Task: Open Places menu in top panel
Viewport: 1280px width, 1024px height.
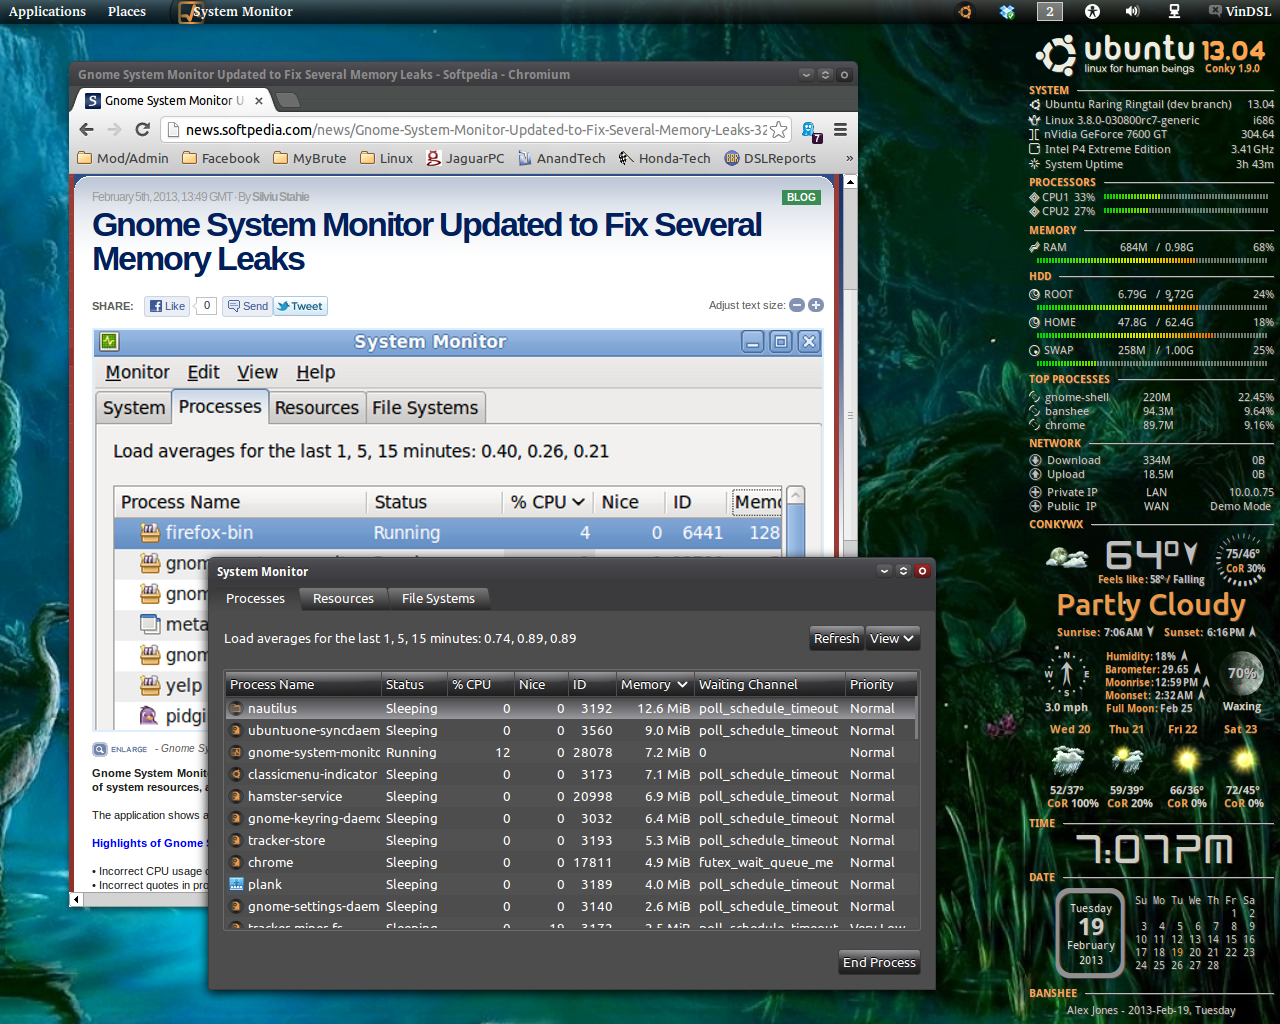Action: point(127,12)
